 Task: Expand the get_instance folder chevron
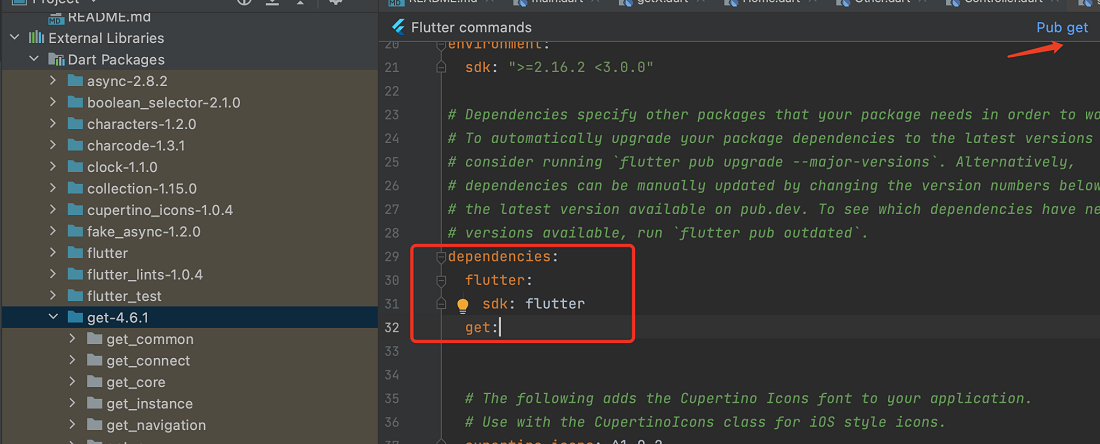pos(73,403)
